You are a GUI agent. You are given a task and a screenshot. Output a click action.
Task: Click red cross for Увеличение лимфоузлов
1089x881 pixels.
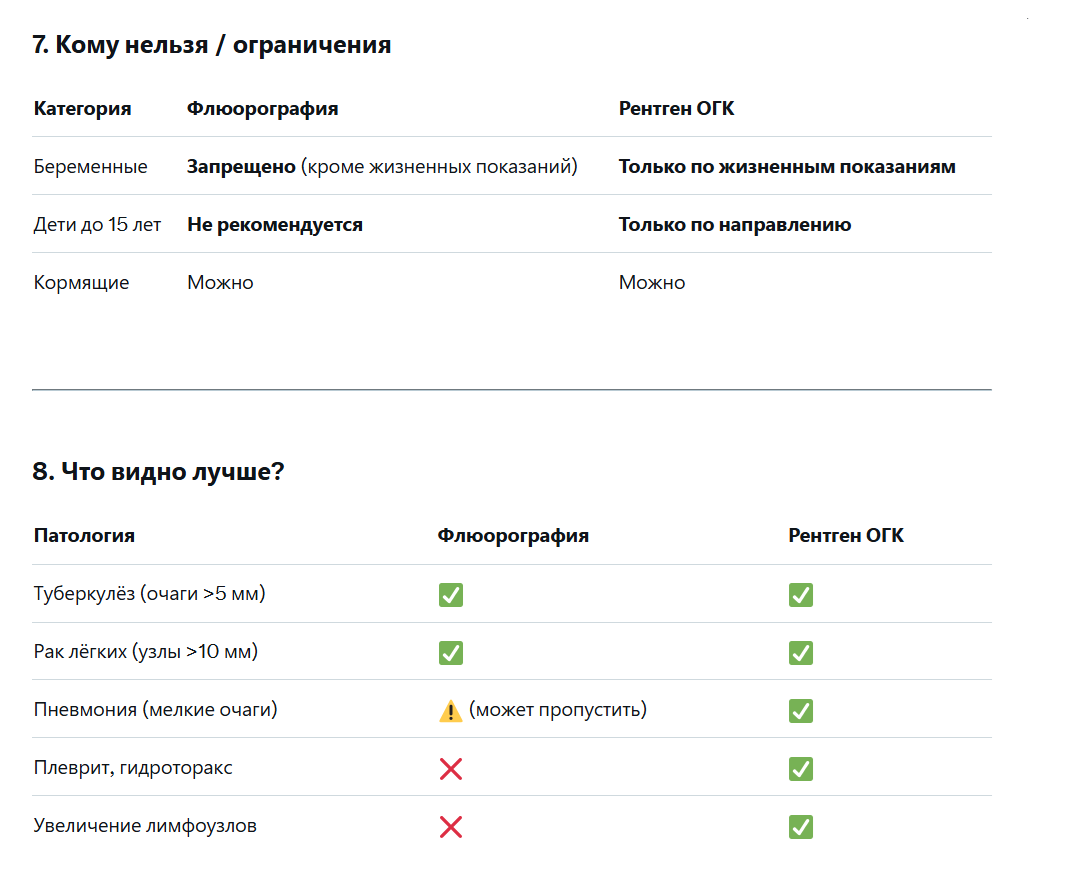(450, 827)
